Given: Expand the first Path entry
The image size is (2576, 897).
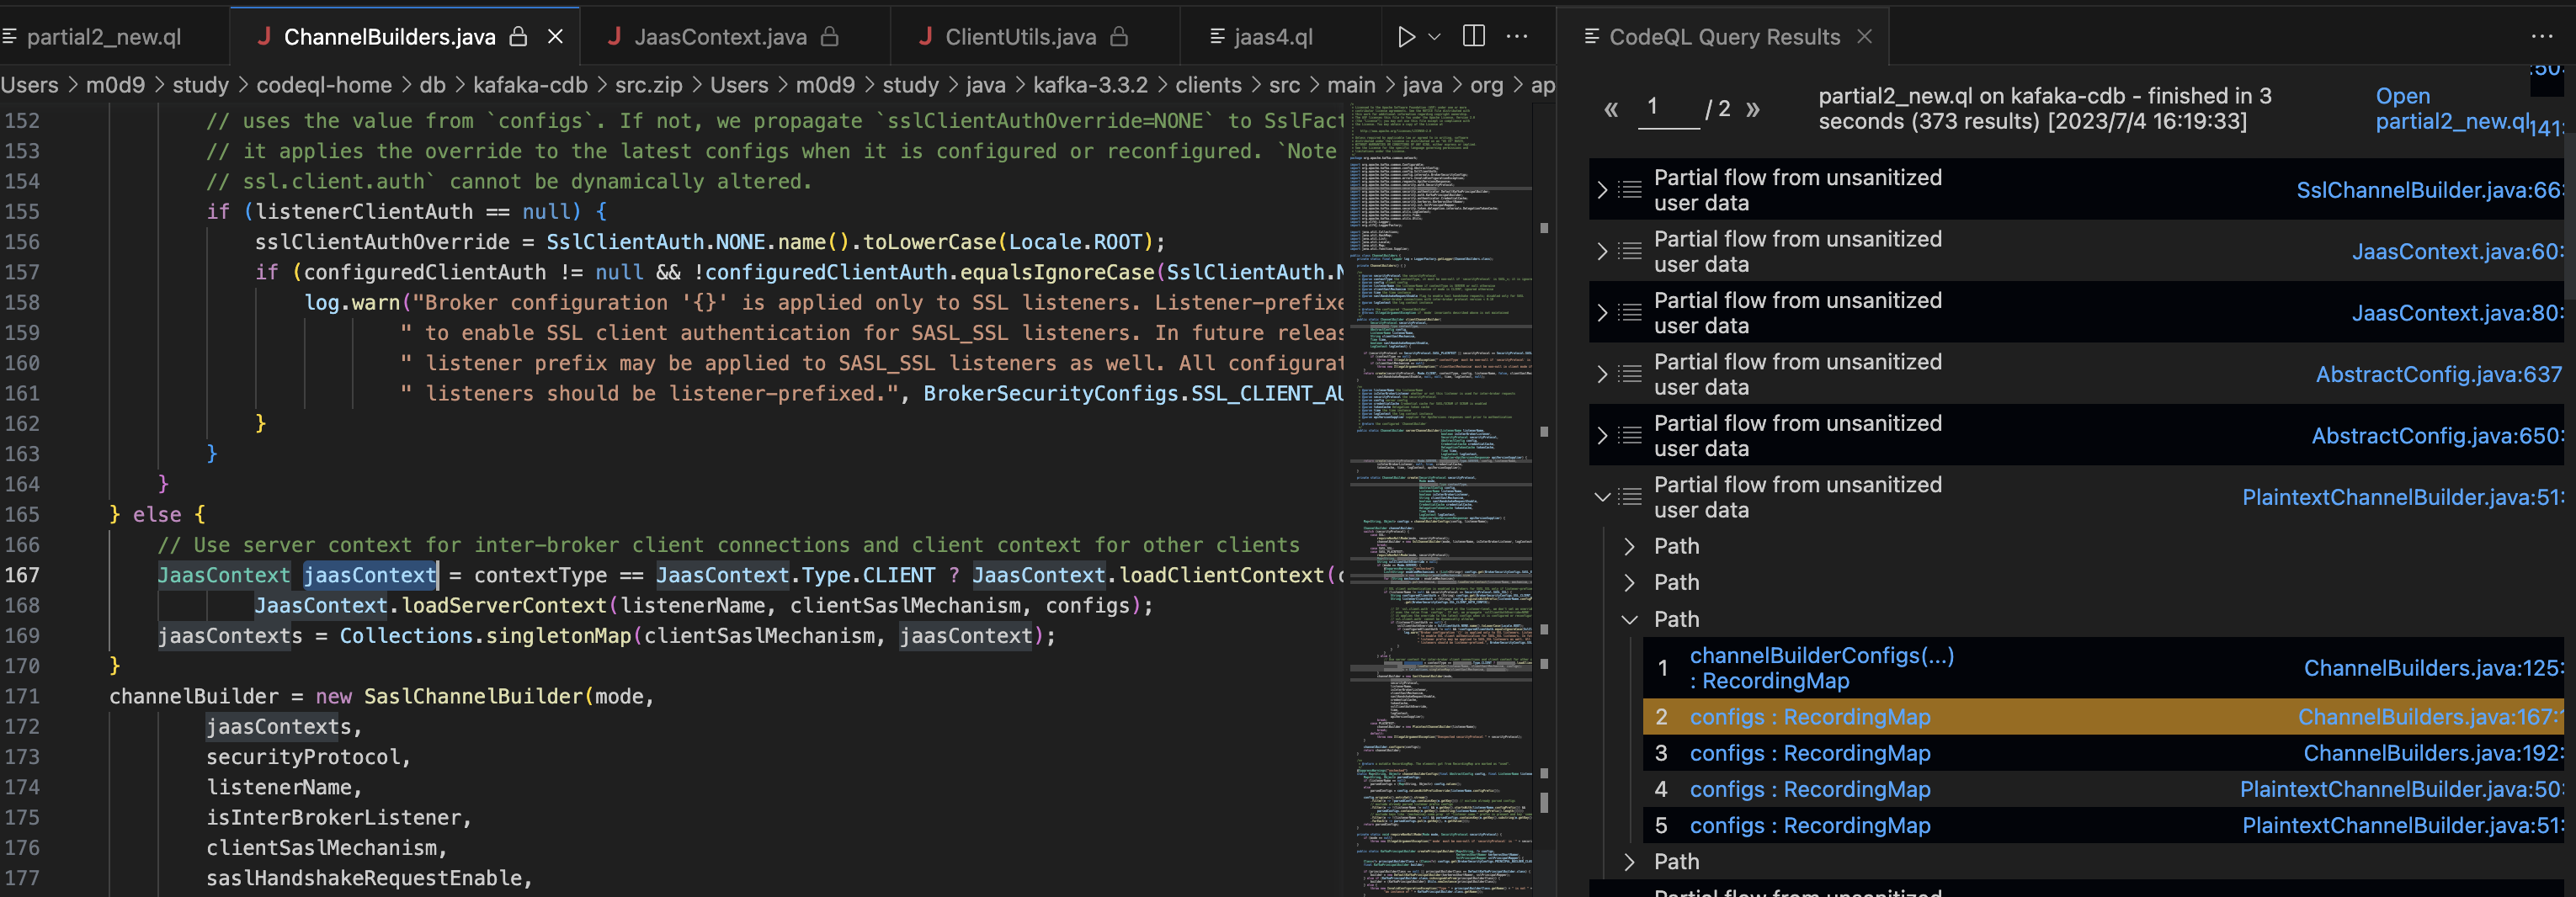Looking at the screenshot, I should tap(1629, 546).
